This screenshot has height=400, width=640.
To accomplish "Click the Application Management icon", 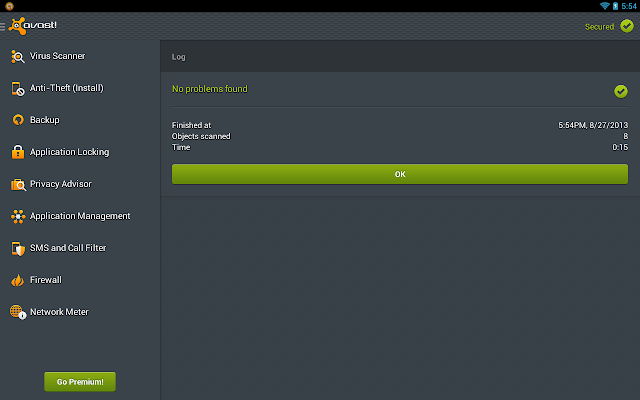I will [17, 216].
